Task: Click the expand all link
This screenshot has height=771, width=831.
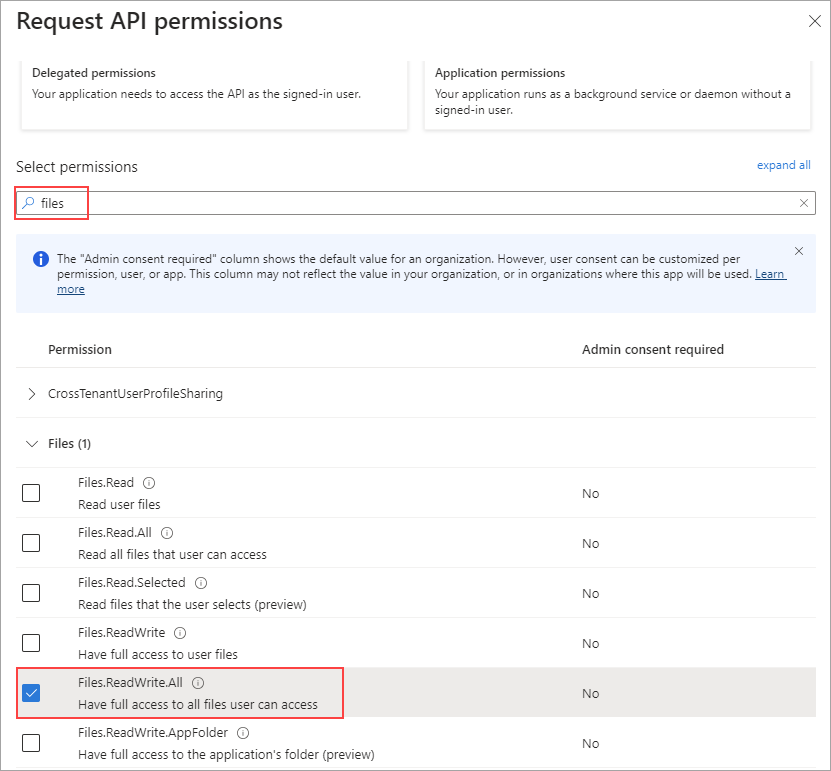Action: tap(784, 164)
